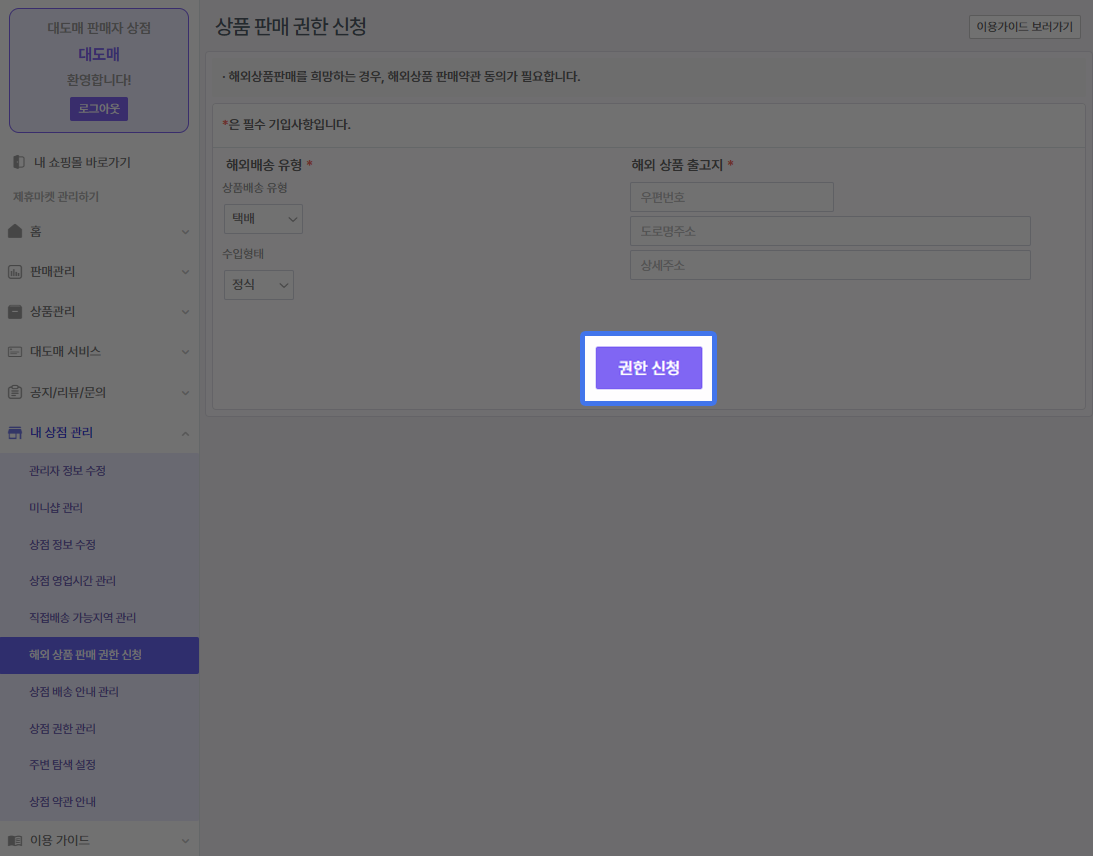
Task: Click the 내 쇼핑몰 바로가기 icon
Action: tap(19, 162)
